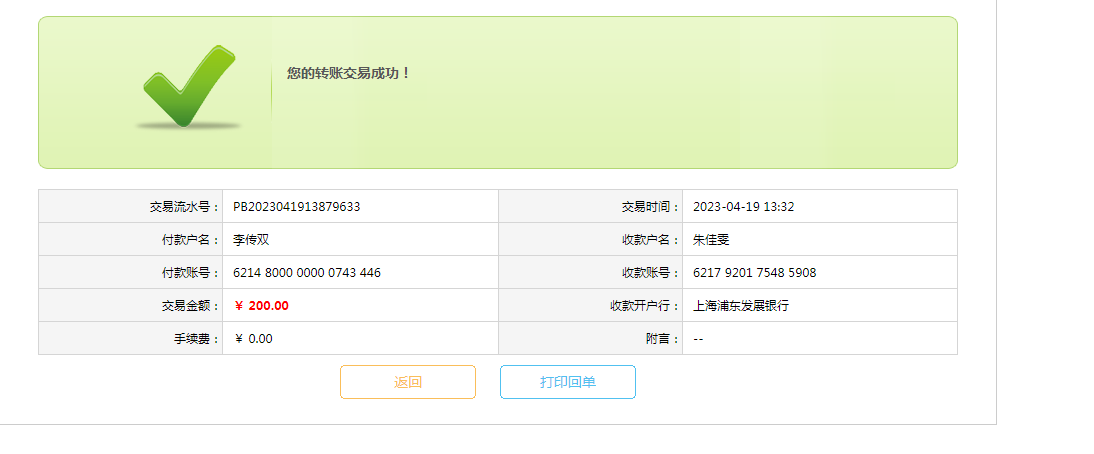Click the 您的转账交易成功 message text

click(x=349, y=73)
